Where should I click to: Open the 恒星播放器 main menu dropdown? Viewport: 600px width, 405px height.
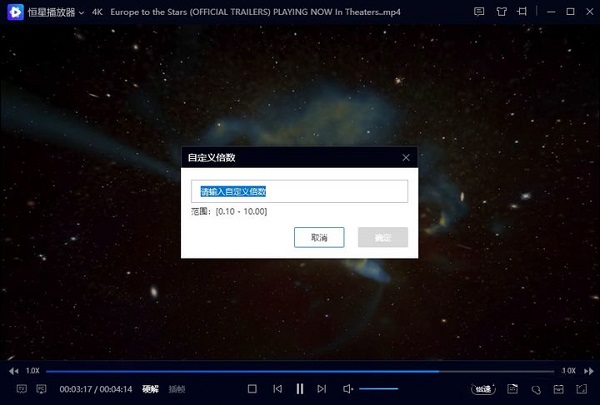coord(81,12)
